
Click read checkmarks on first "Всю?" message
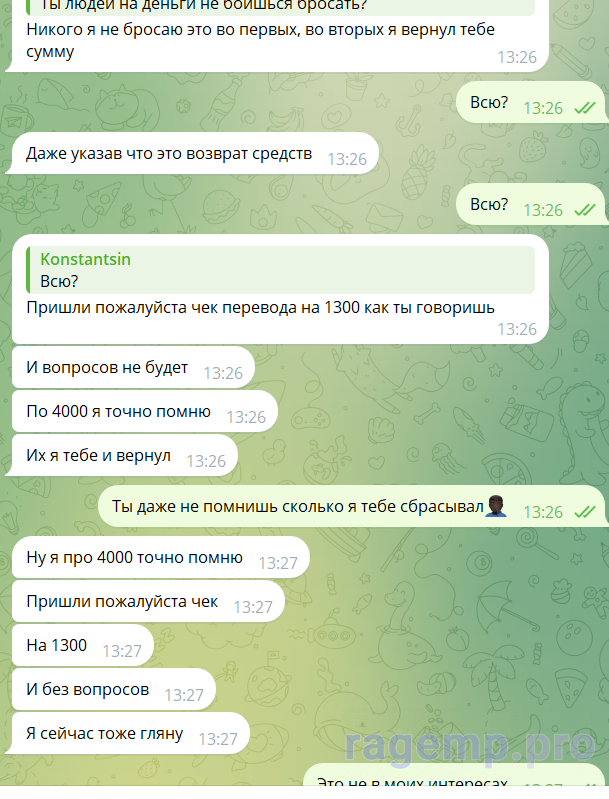(x=585, y=108)
